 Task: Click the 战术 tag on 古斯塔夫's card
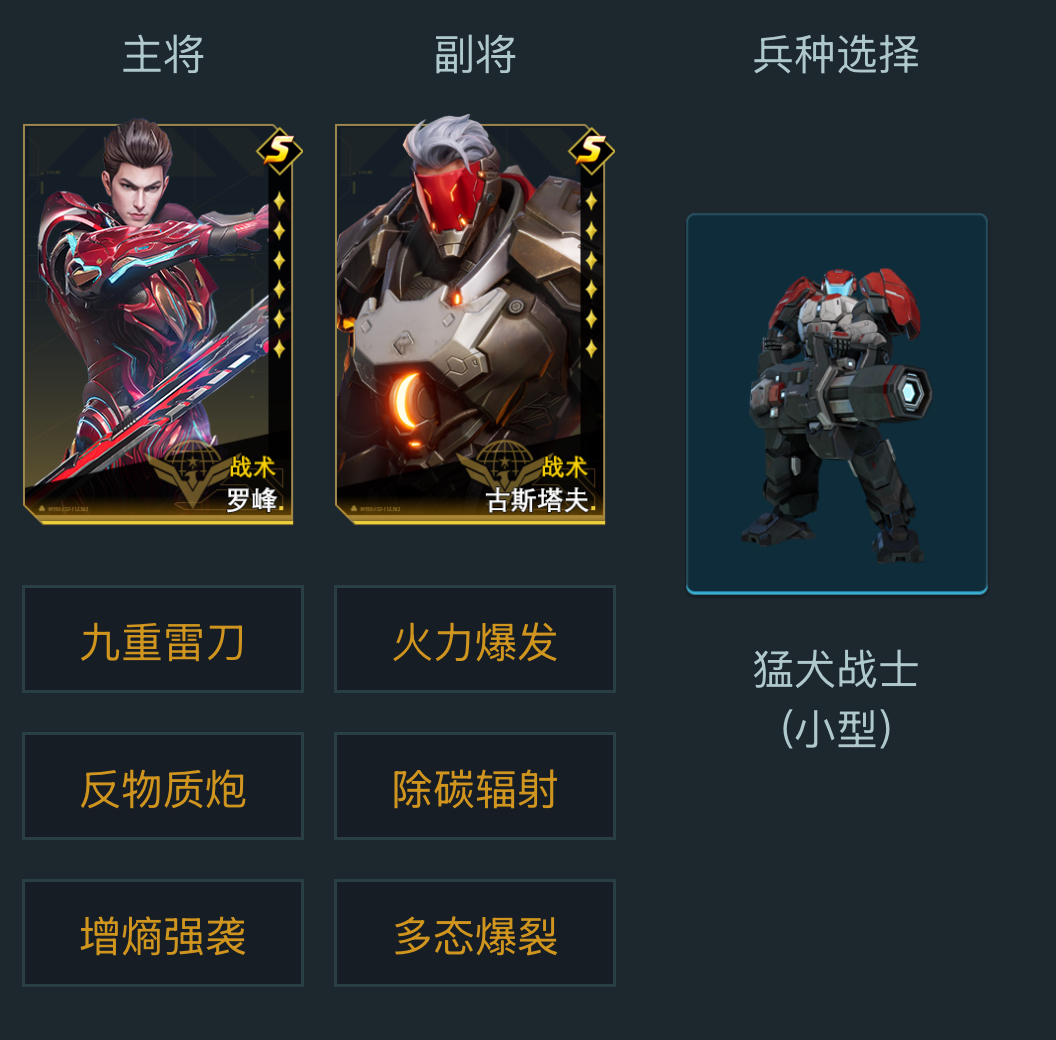[x=564, y=467]
